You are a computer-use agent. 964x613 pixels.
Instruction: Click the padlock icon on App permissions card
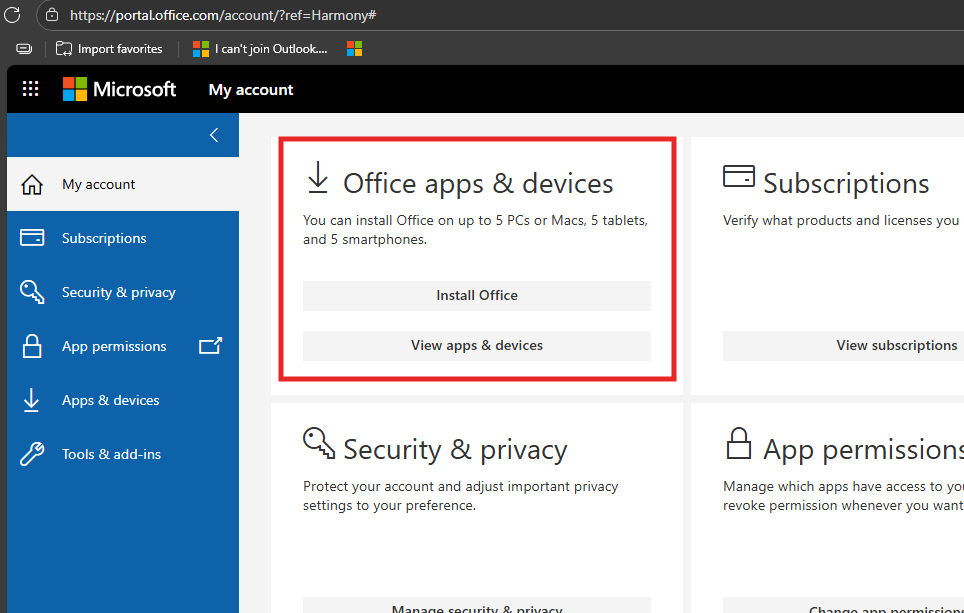(738, 443)
